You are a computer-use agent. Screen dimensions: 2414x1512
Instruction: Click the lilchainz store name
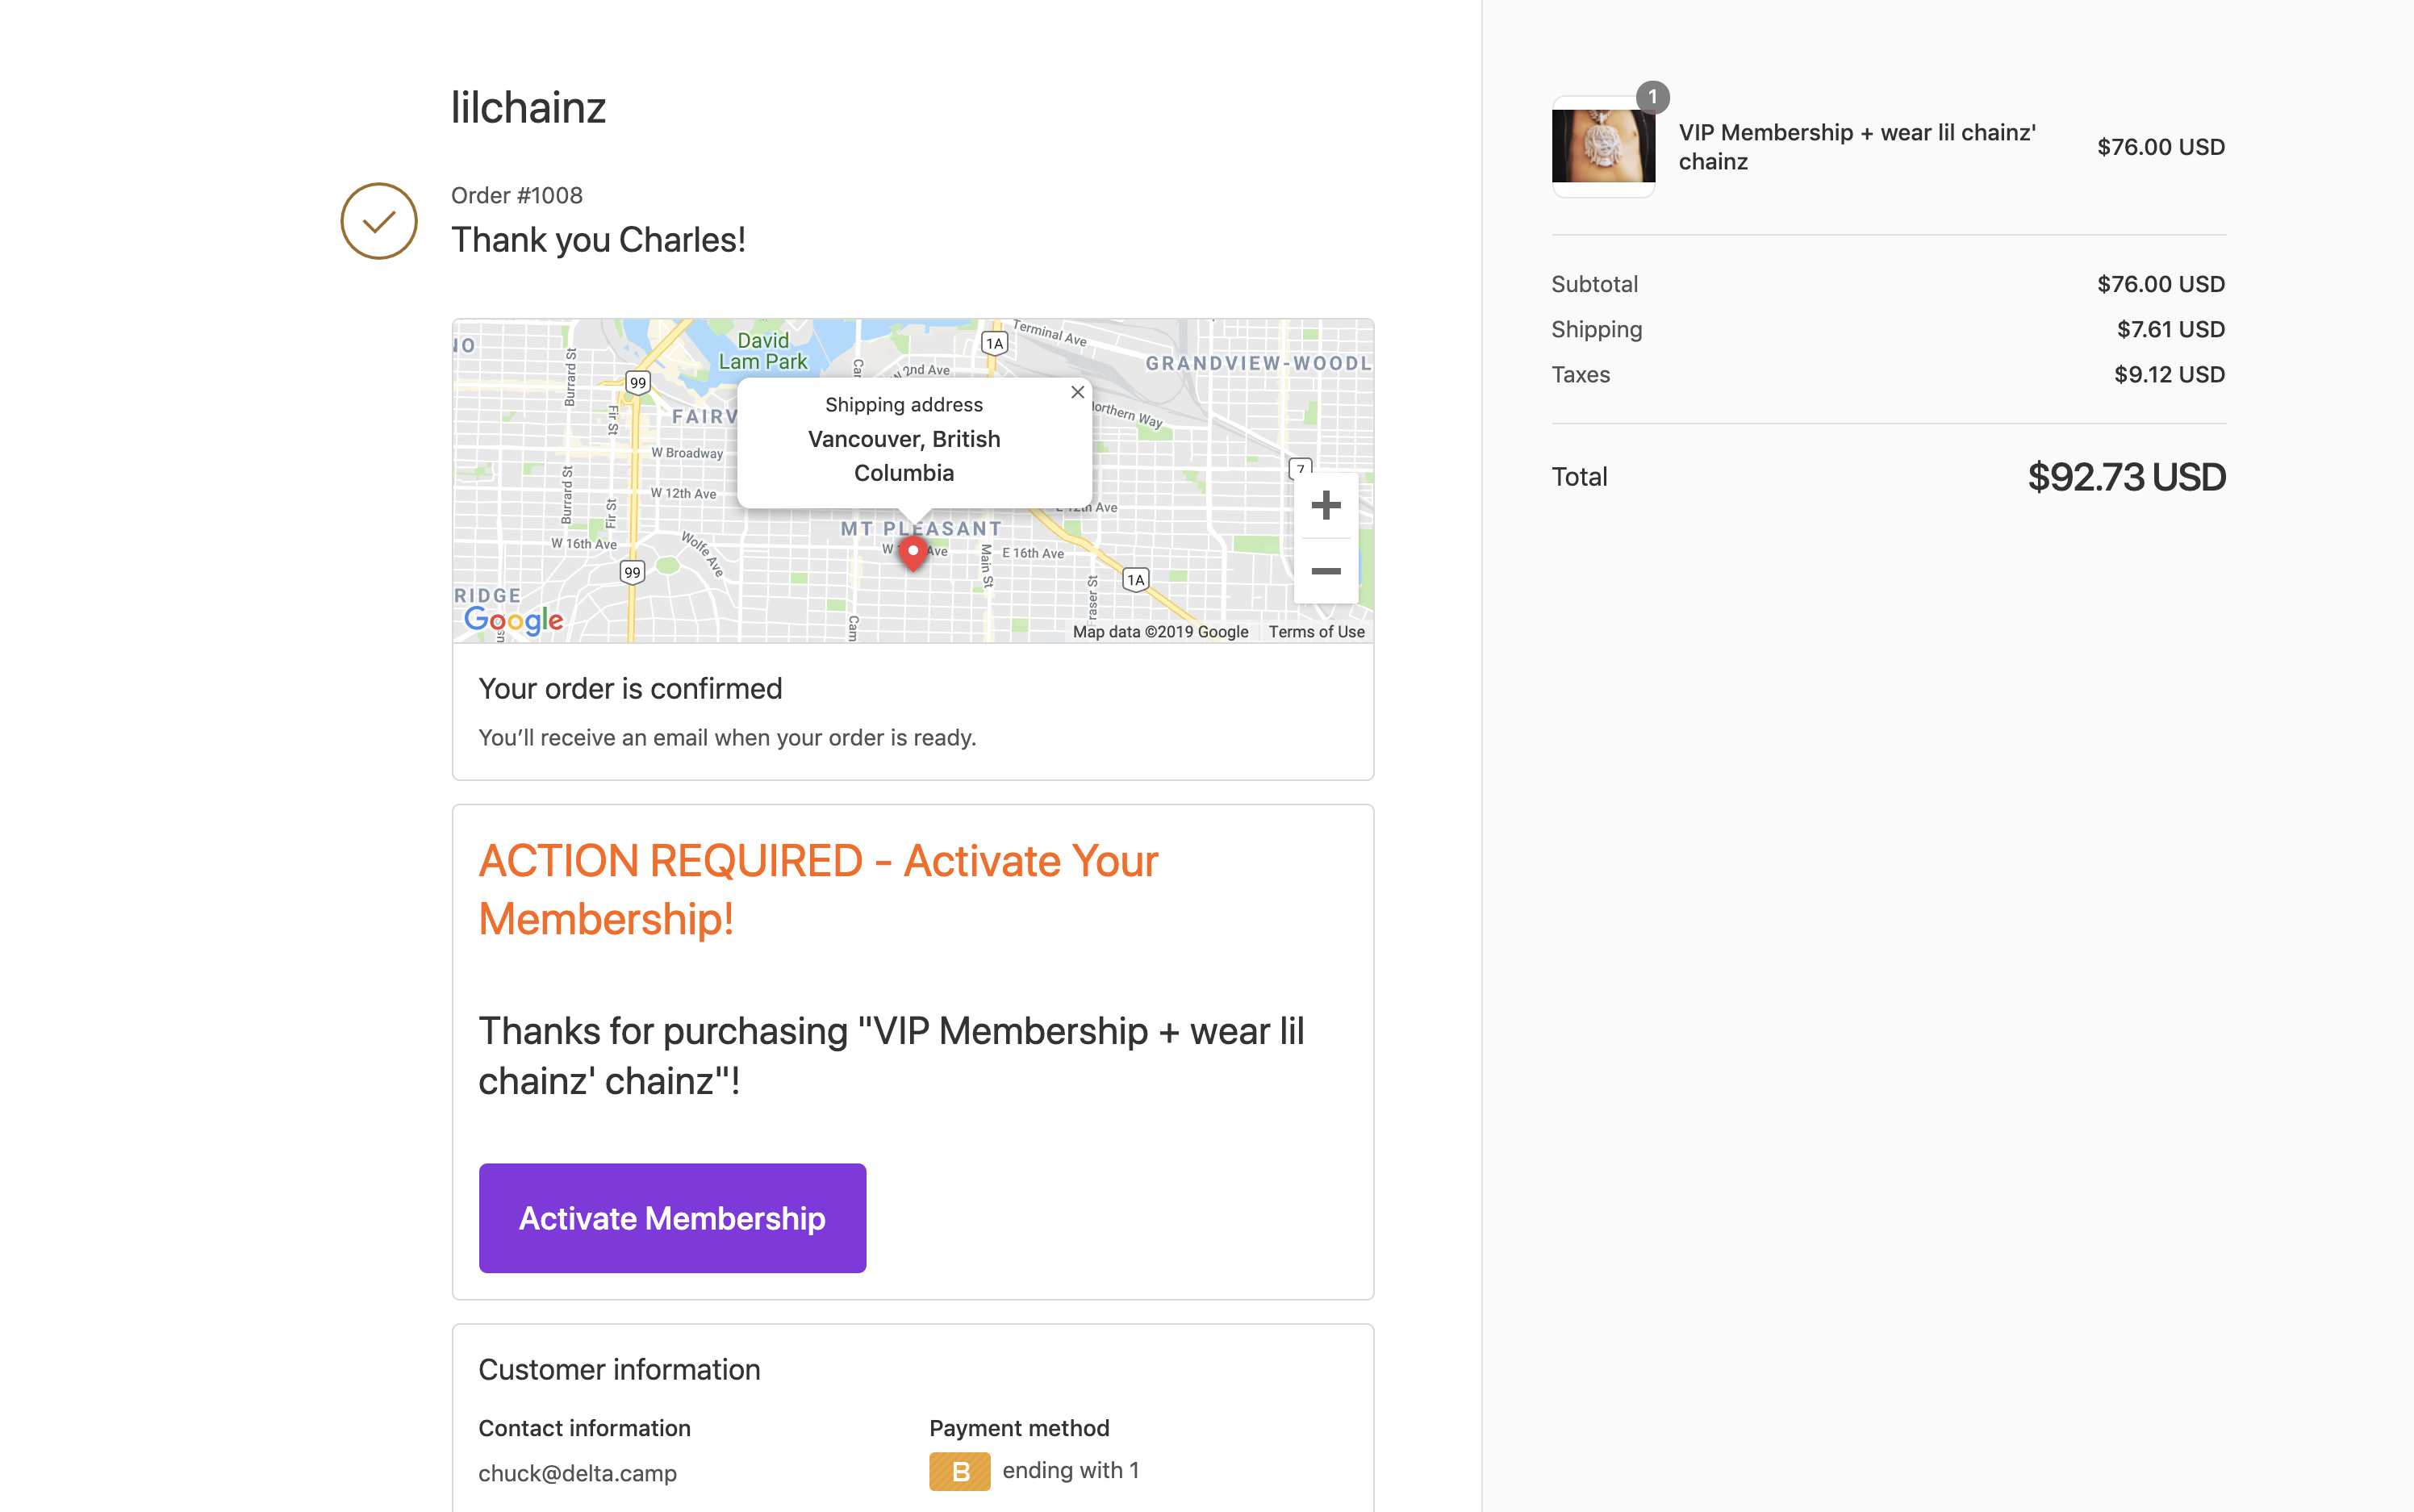pos(528,107)
